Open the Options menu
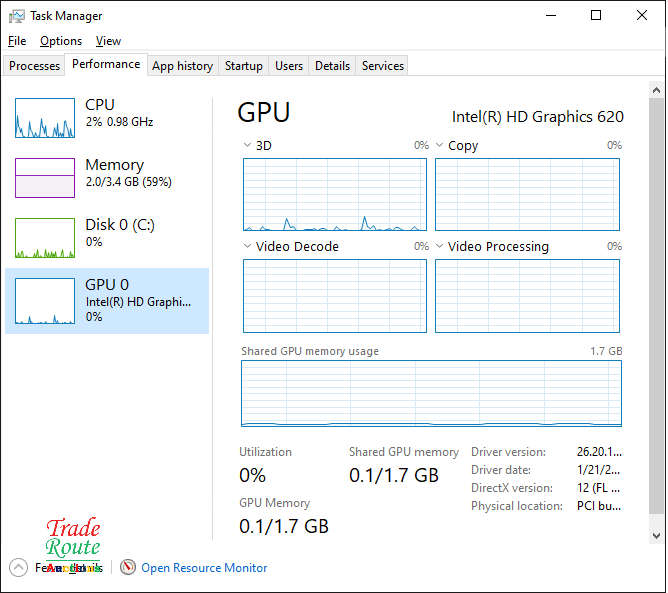668x593 pixels. pos(61,41)
